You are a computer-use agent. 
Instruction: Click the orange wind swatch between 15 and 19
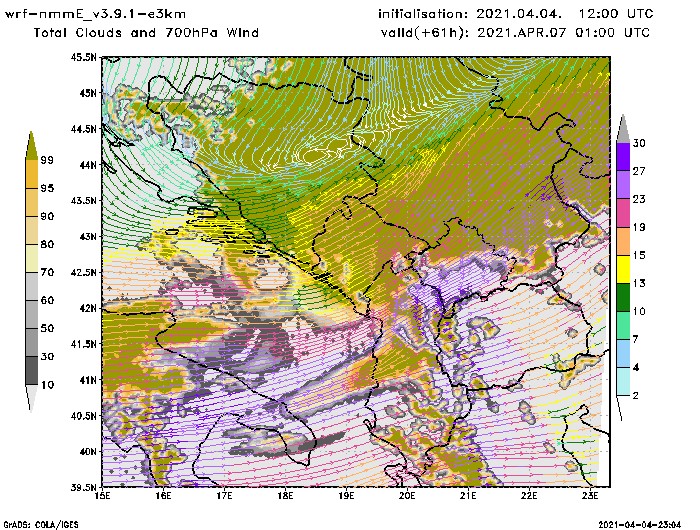pos(623,241)
